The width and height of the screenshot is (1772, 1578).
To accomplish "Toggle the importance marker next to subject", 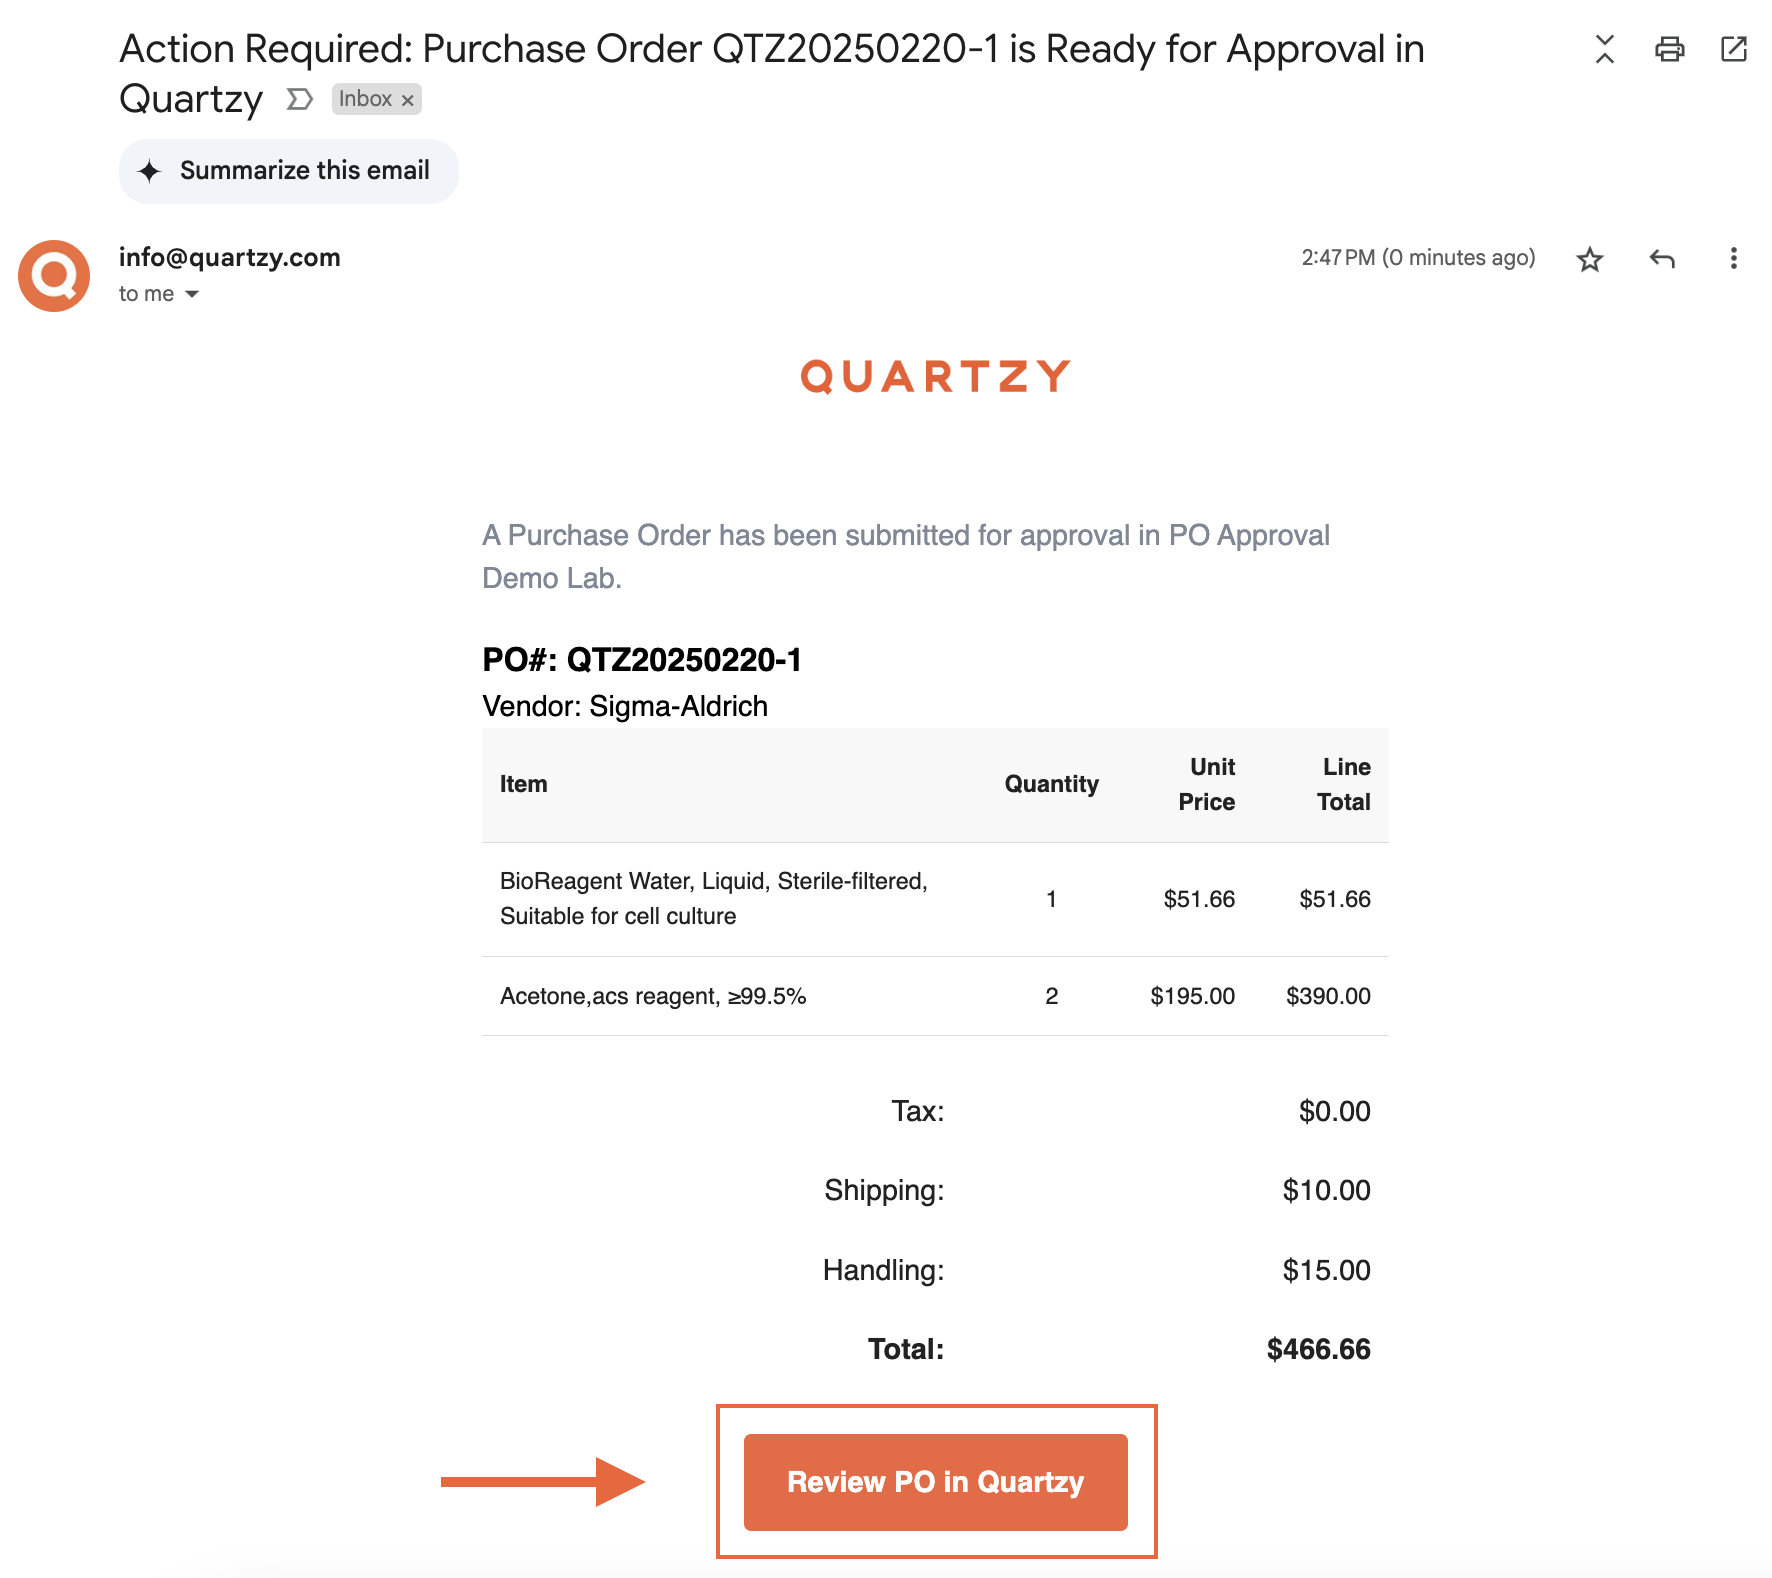I will coord(299,99).
